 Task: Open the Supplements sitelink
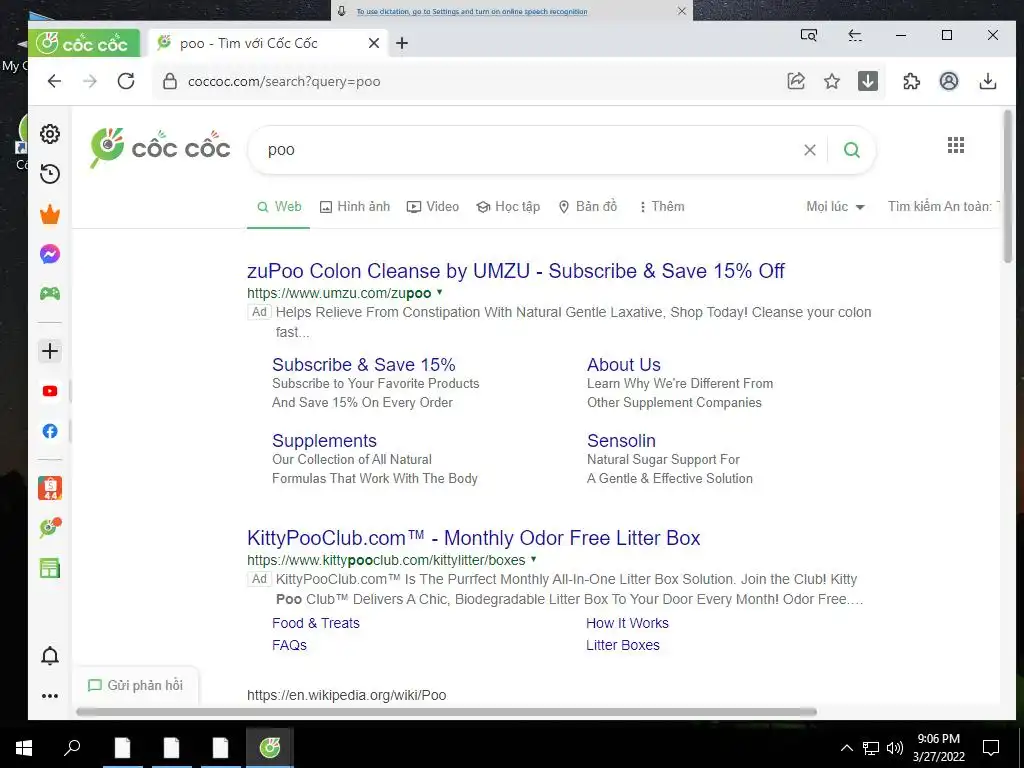(x=325, y=441)
